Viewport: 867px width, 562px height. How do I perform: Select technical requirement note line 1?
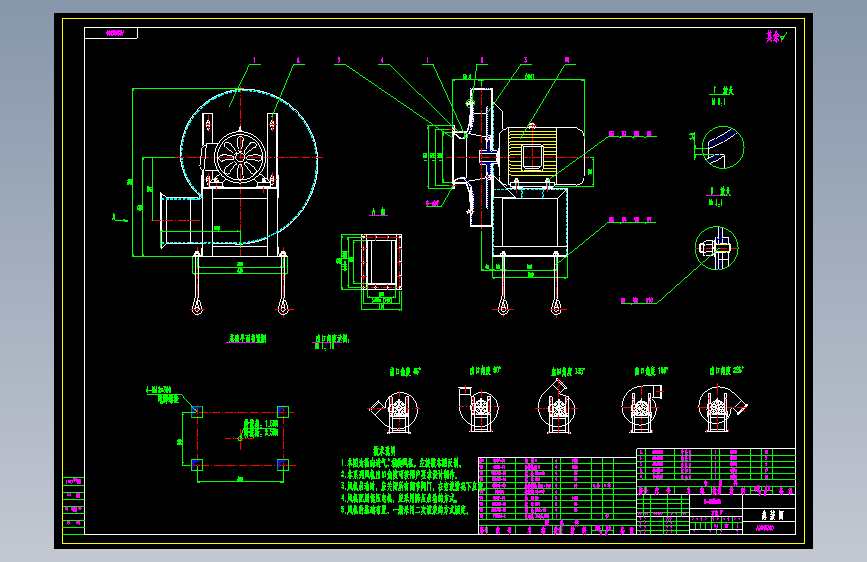point(401,463)
